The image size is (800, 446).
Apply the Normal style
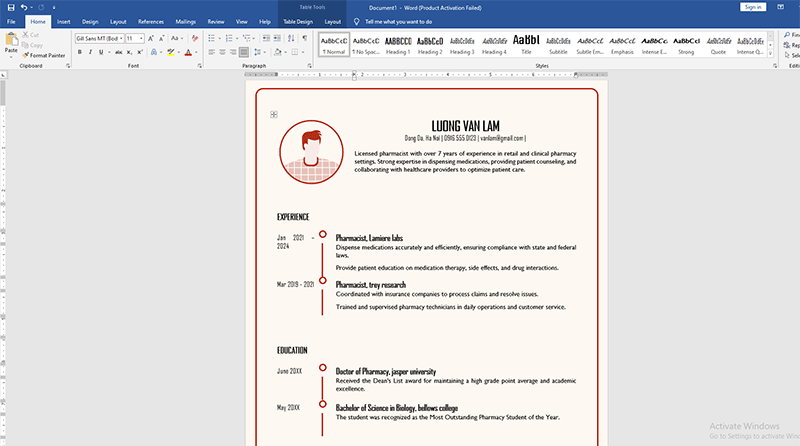pyautogui.click(x=334, y=45)
